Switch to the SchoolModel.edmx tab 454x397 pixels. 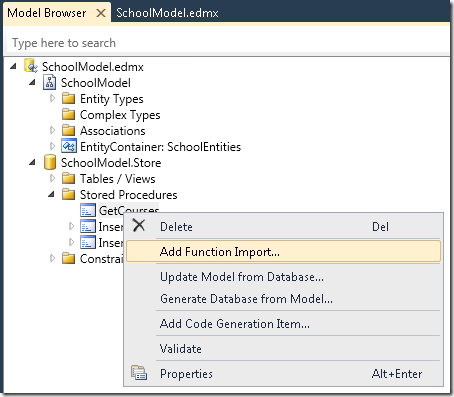pyautogui.click(x=167, y=13)
